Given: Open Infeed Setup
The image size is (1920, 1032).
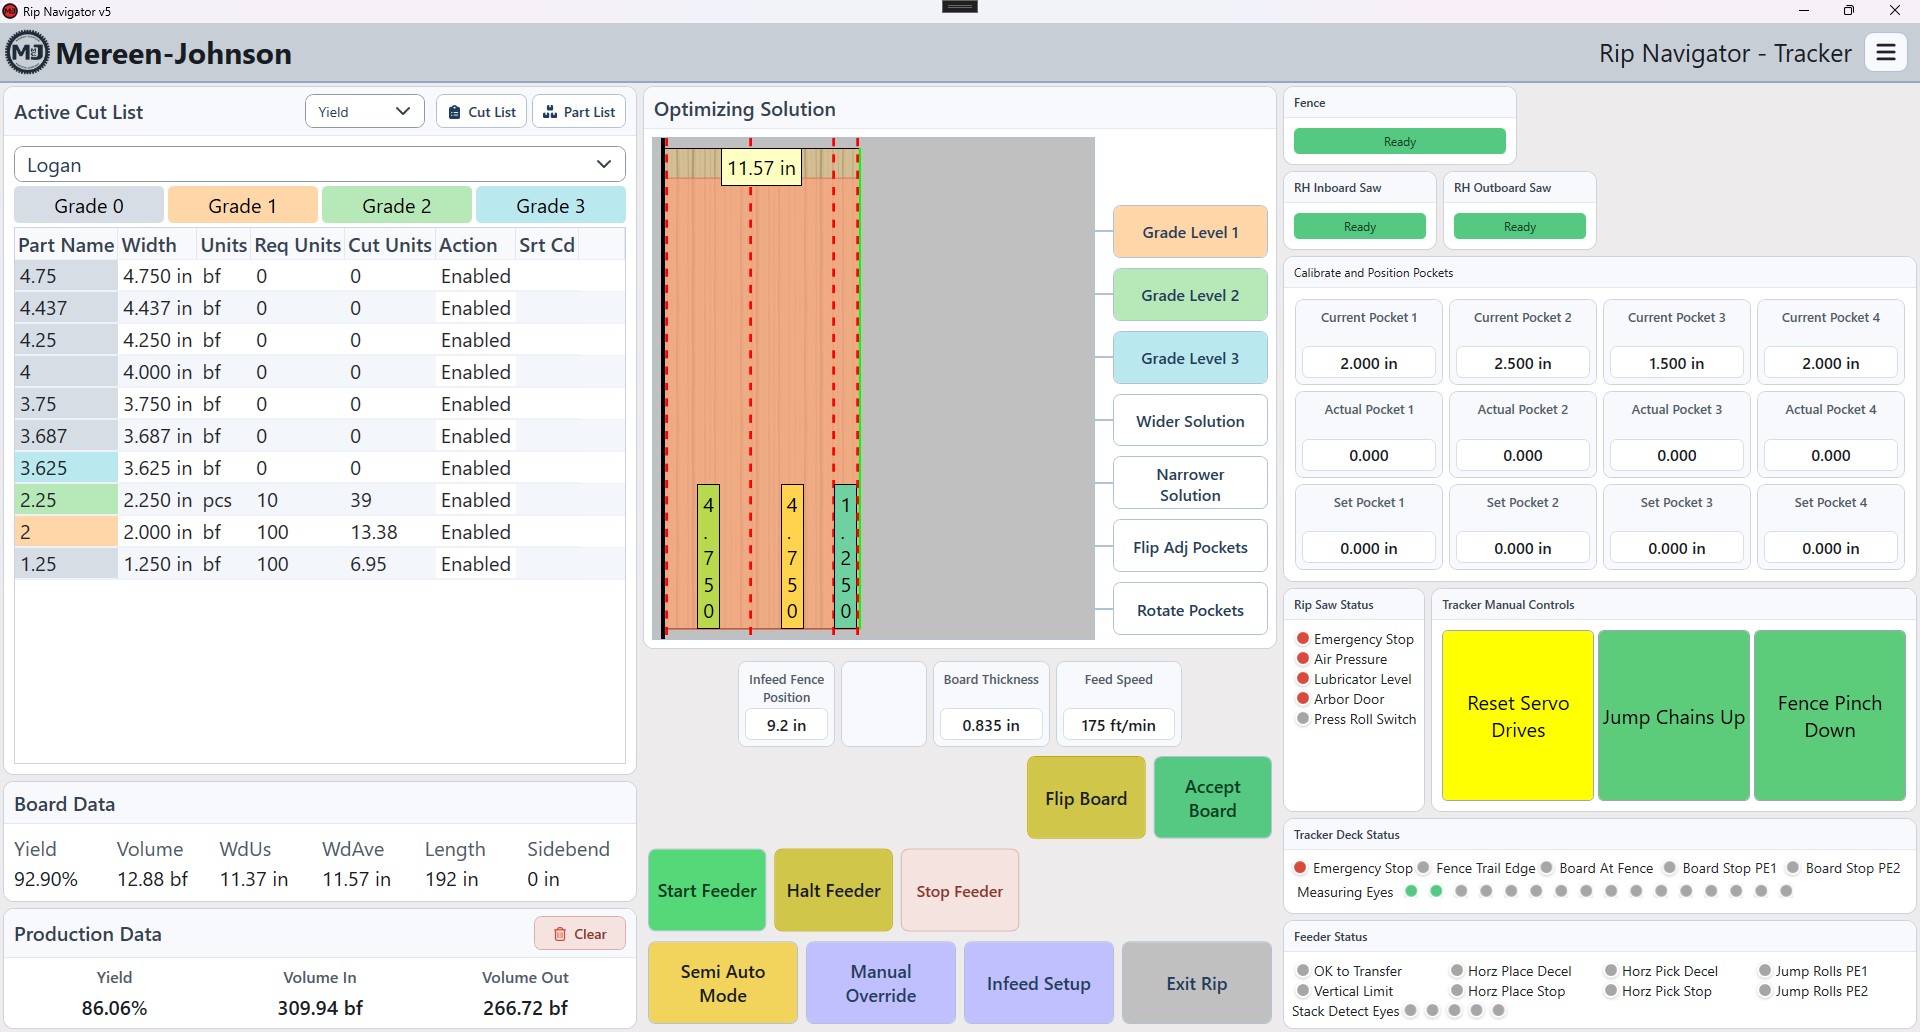Looking at the screenshot, I should [1039, 983].
